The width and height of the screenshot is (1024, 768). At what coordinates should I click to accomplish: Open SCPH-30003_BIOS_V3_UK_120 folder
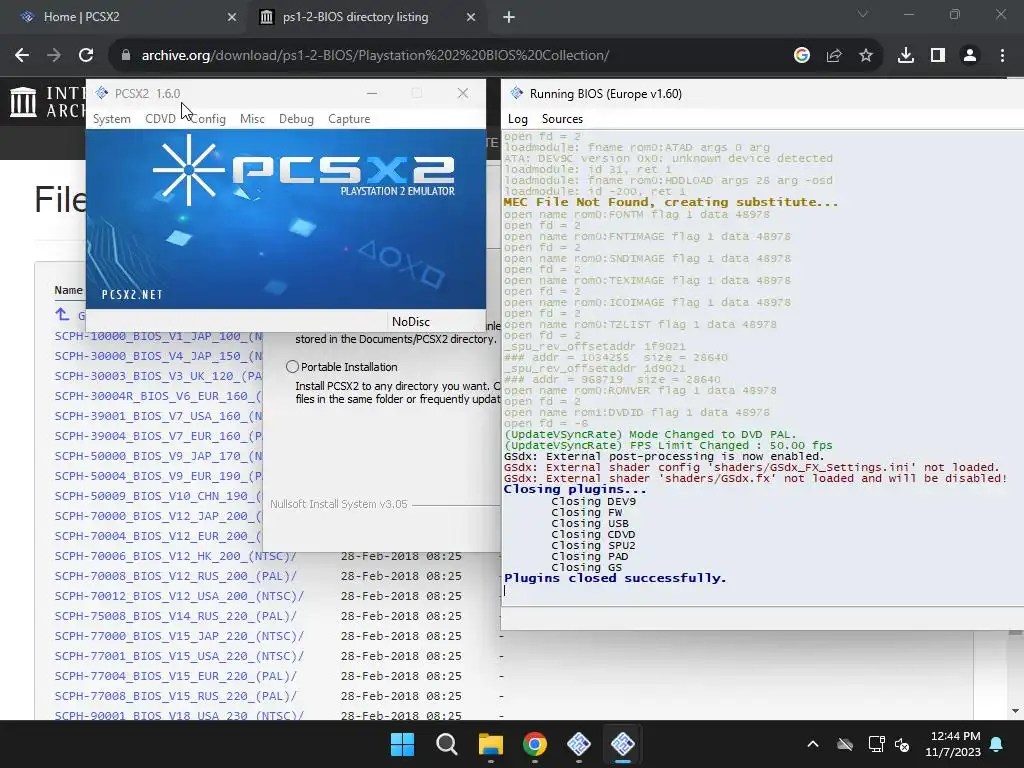[x=158, y=376]
